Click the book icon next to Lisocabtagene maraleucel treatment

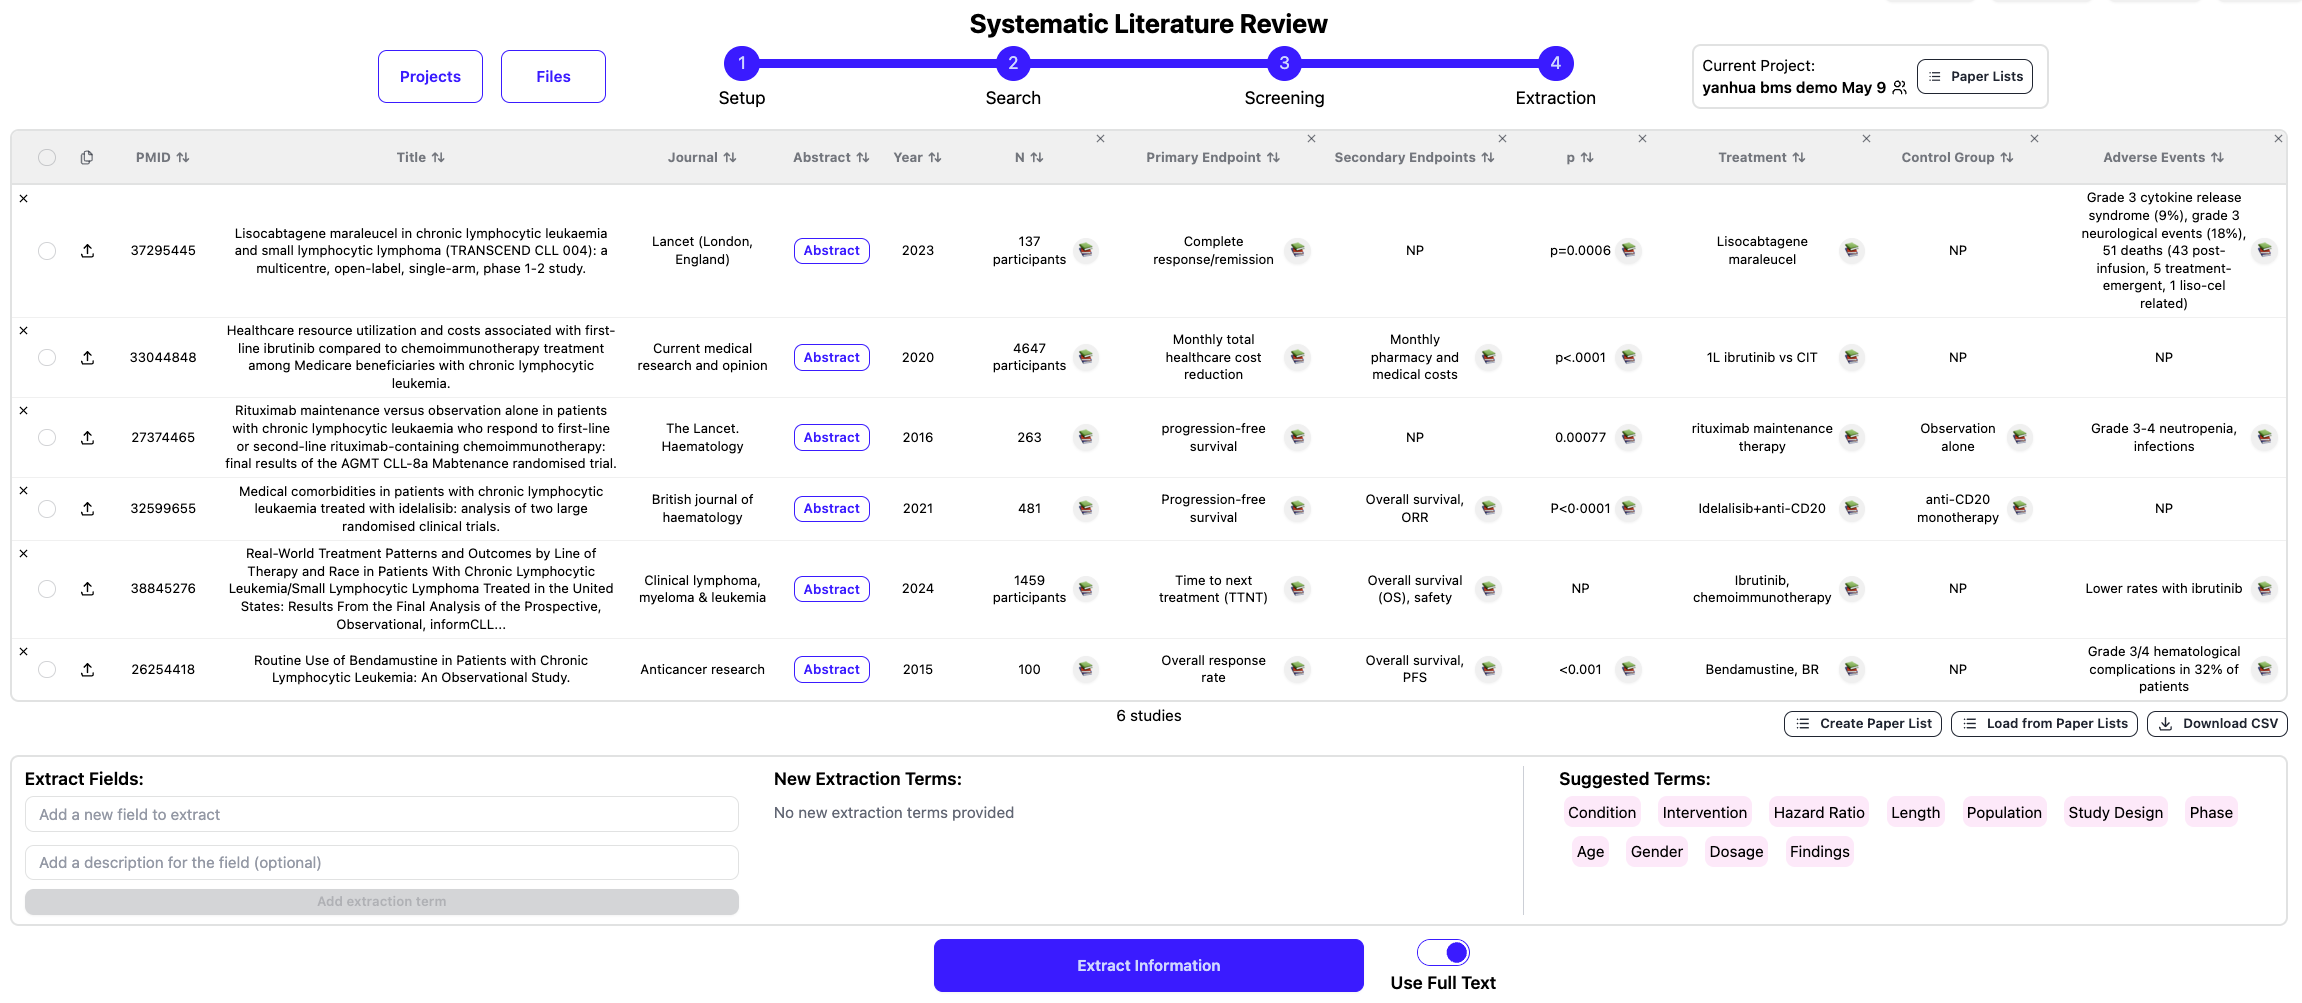pos(1852,250)
